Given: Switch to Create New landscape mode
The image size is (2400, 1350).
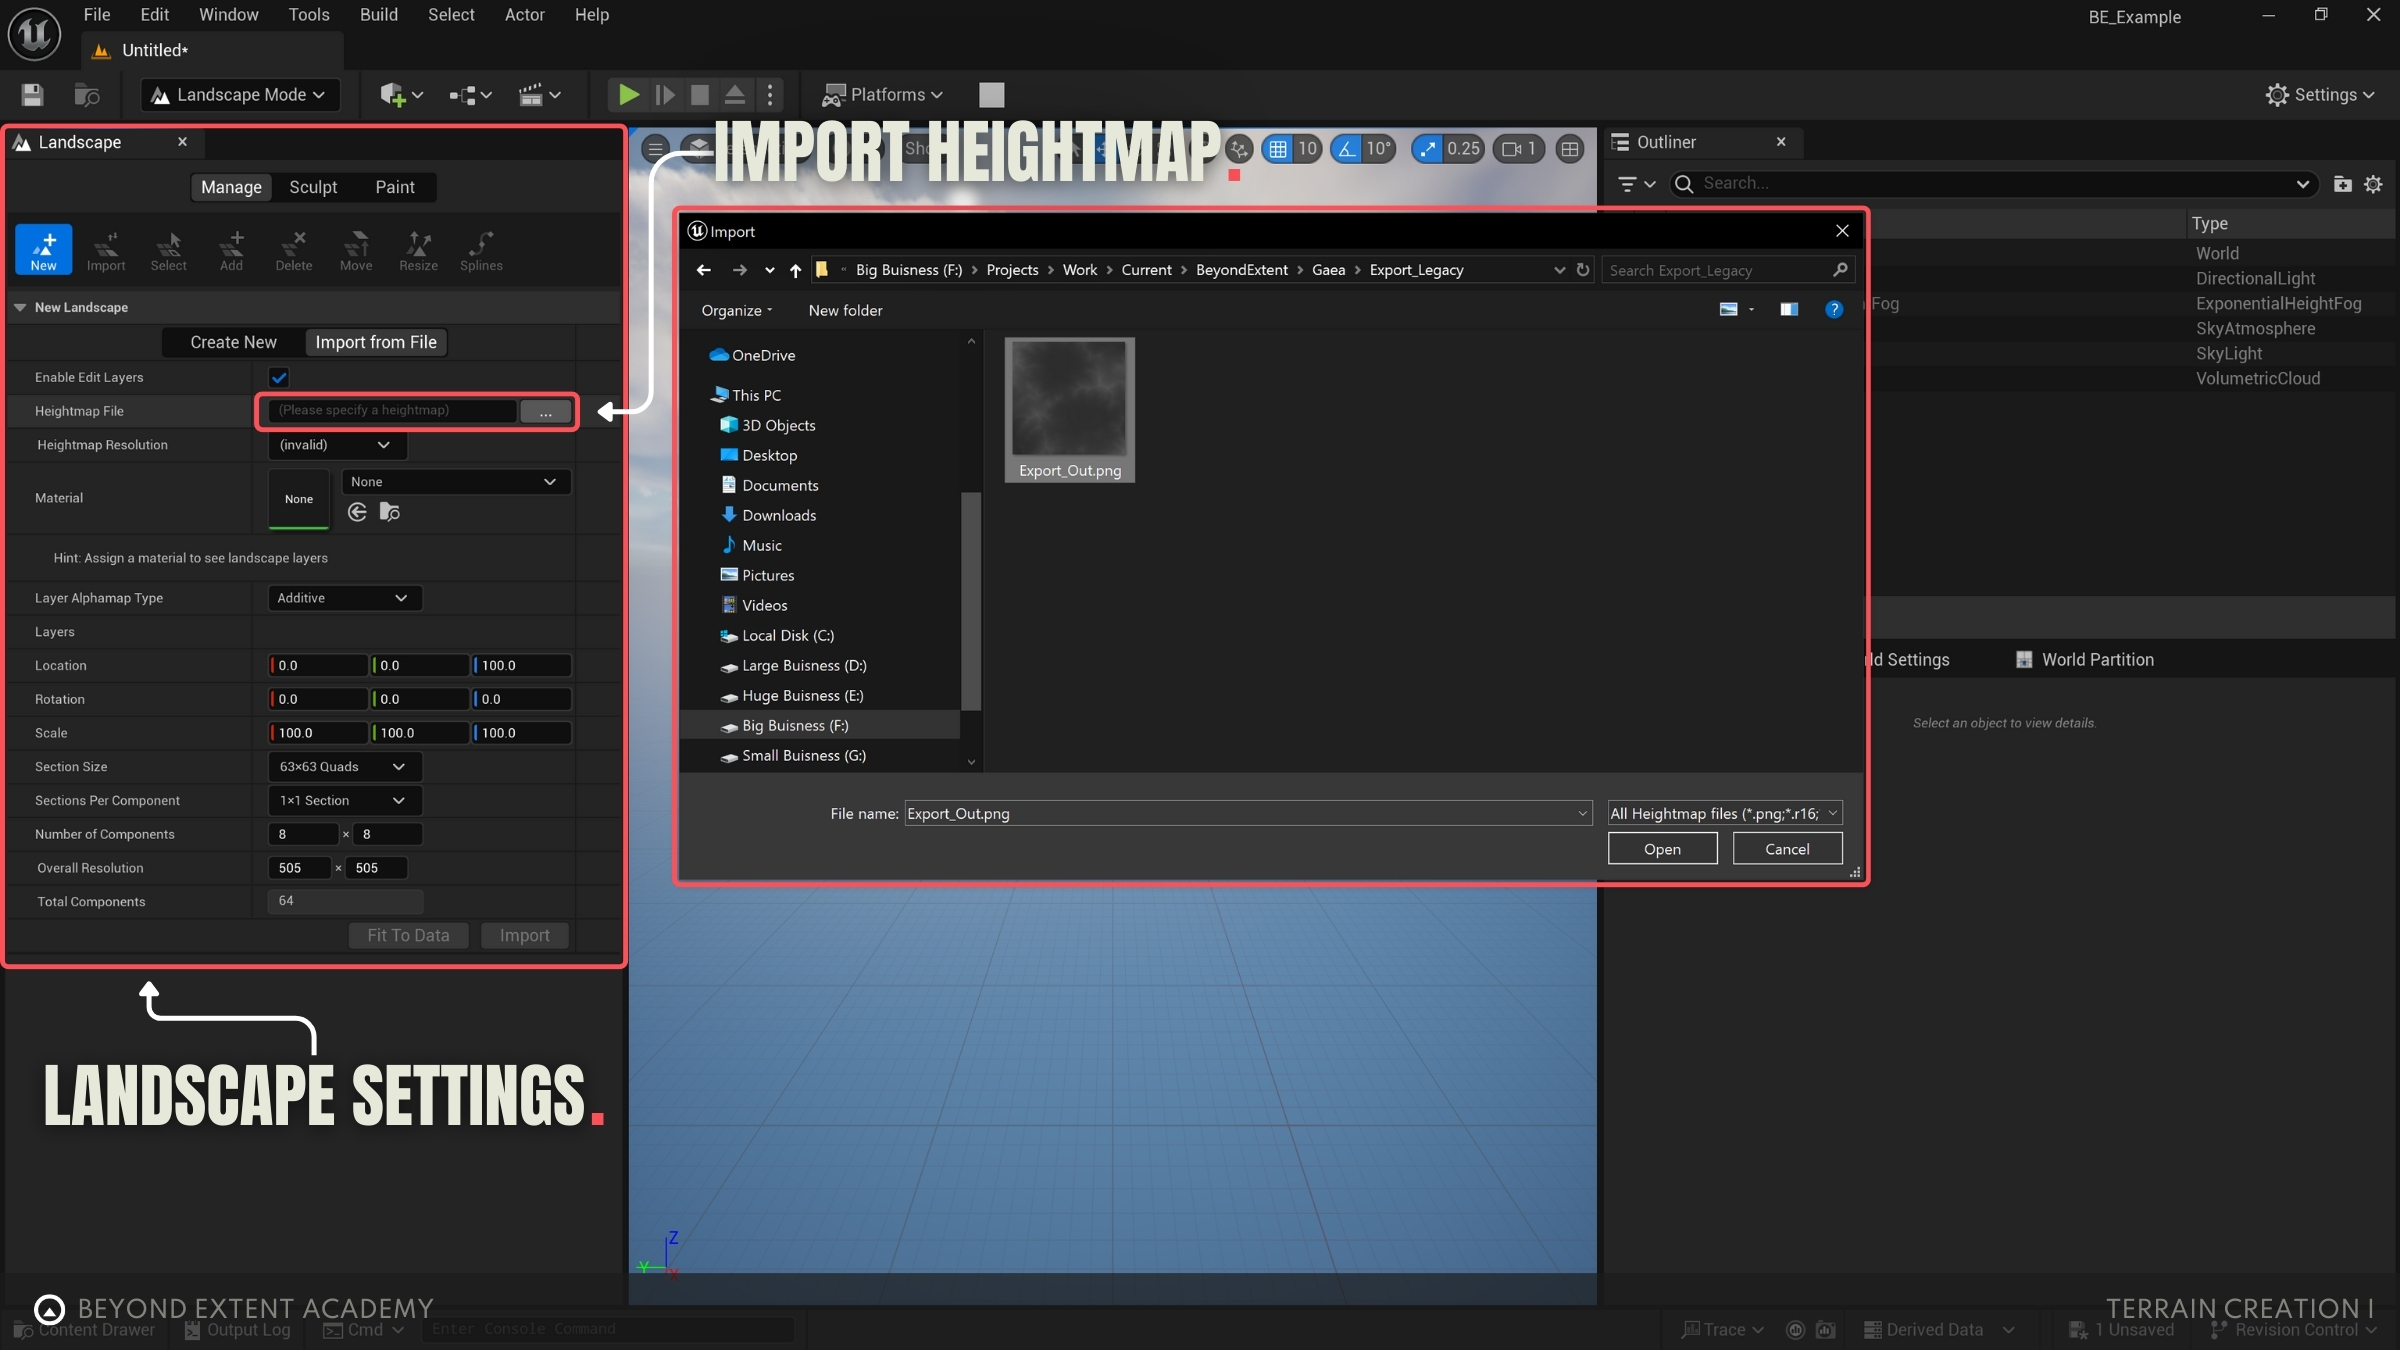Looking at the screenshot, I should [x=233, y=342].
